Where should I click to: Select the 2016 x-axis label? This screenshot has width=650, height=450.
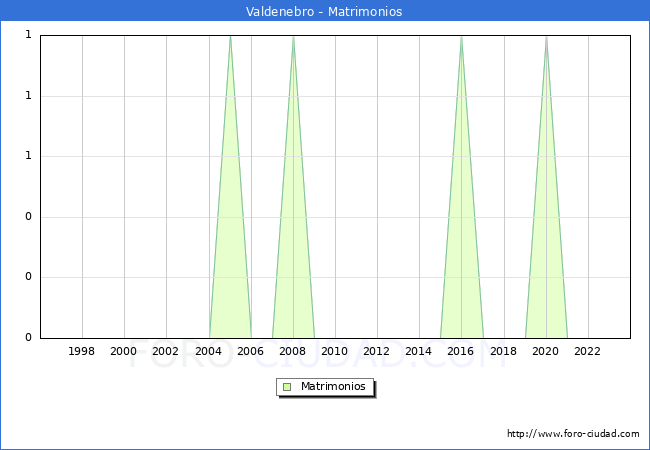point(461,351)
